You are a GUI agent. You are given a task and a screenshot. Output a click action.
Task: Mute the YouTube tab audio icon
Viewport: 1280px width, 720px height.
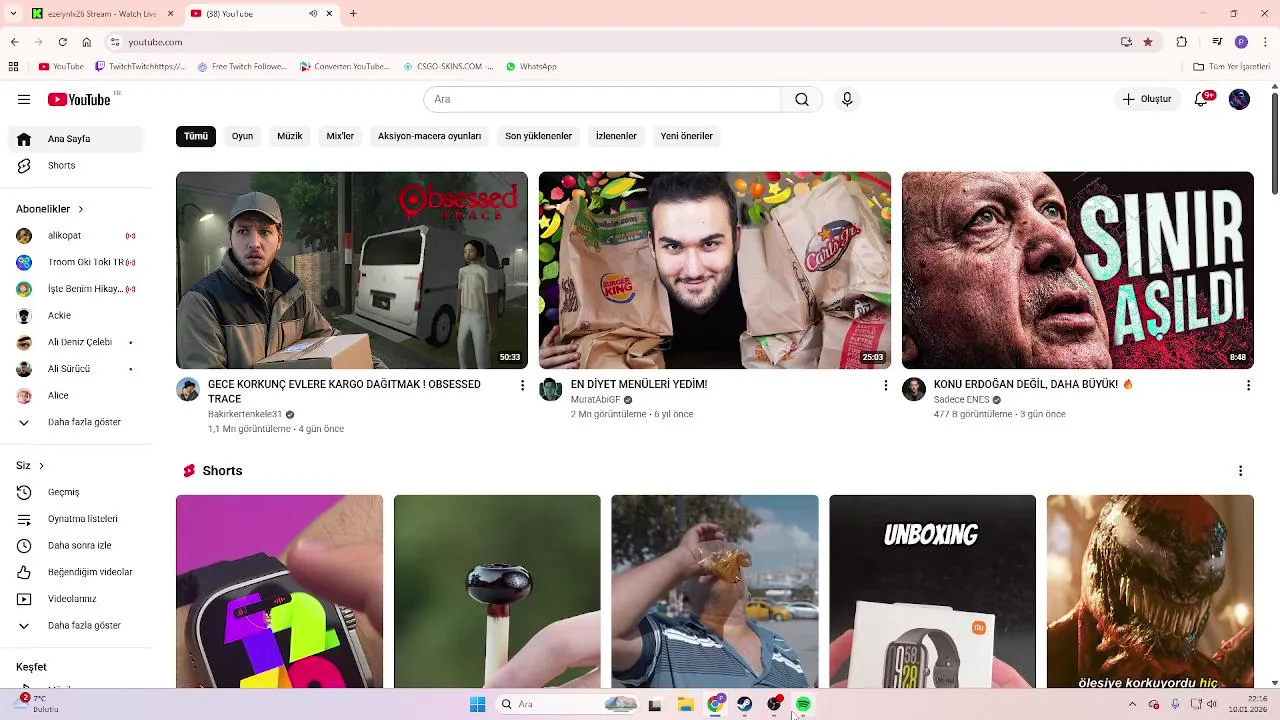[x=313, y=14]
